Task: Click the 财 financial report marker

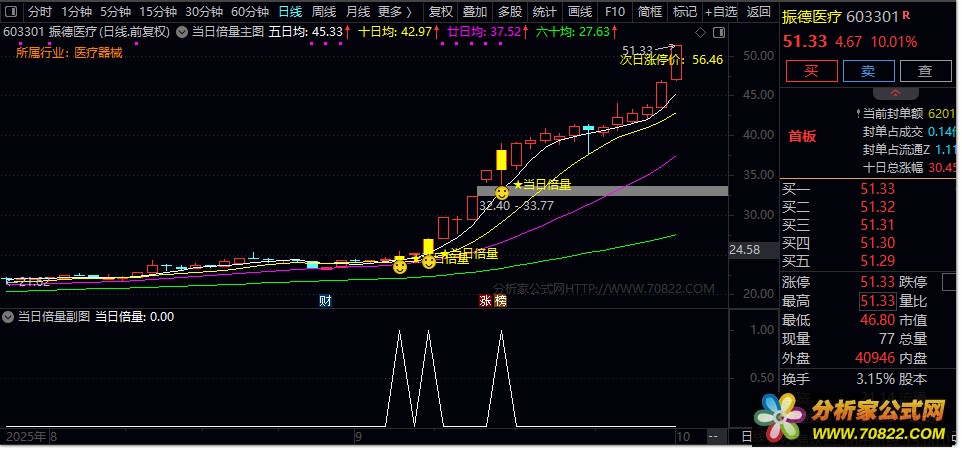Action: click(x=325, y=301)
